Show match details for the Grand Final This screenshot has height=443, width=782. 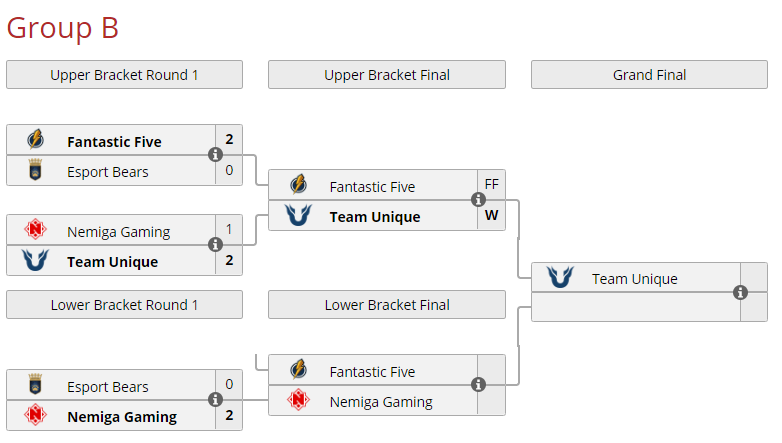740,292
